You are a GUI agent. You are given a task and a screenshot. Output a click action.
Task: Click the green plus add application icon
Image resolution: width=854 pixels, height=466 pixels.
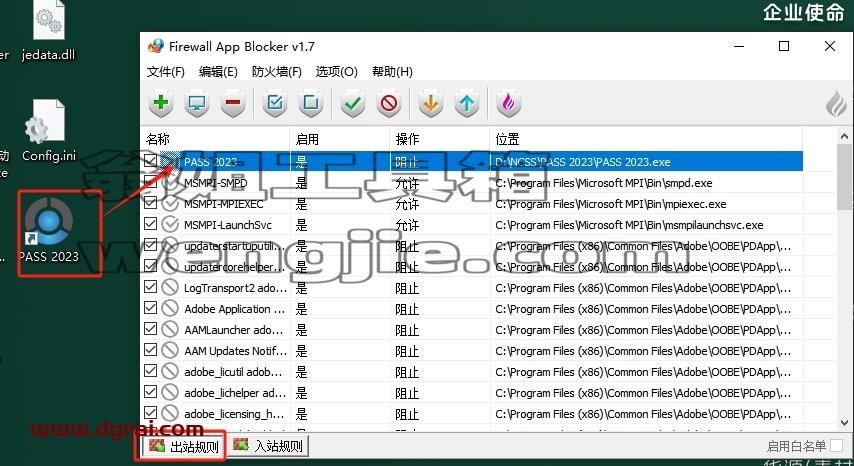[x=161, y=103]
